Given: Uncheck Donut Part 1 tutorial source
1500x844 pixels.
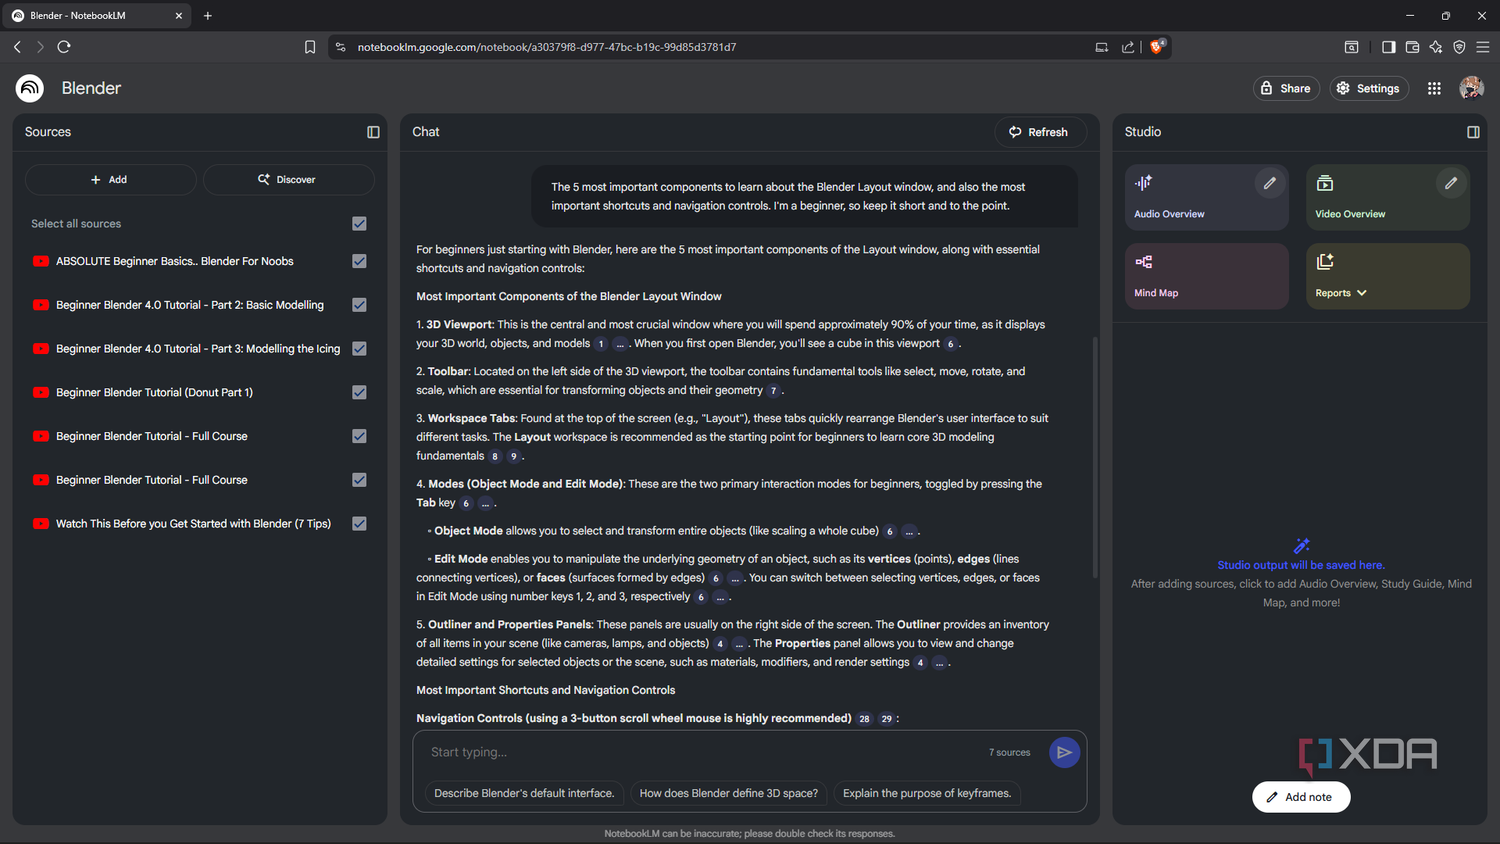Looking at the screenshot, I should (359, 392).
